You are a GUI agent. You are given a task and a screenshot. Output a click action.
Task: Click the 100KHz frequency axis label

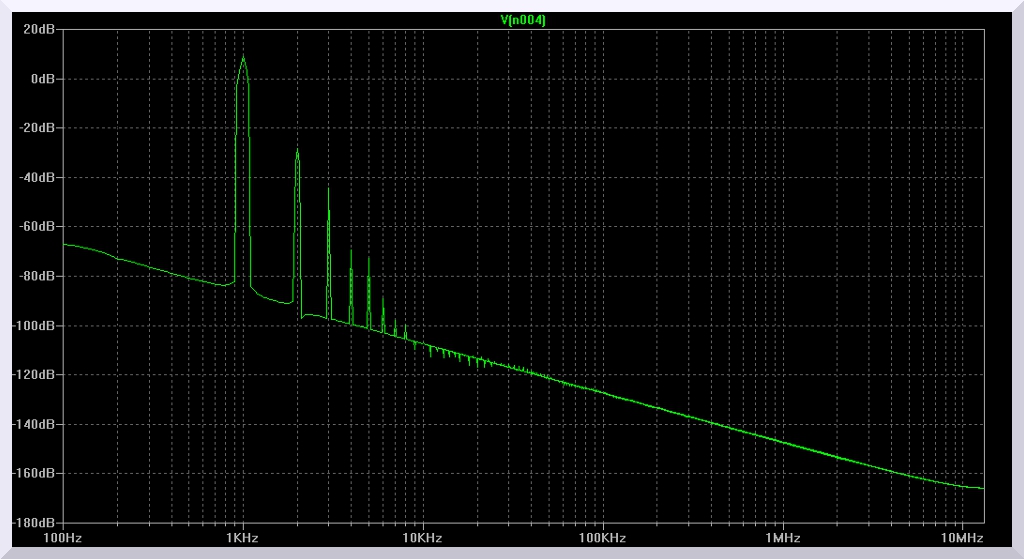602,538
